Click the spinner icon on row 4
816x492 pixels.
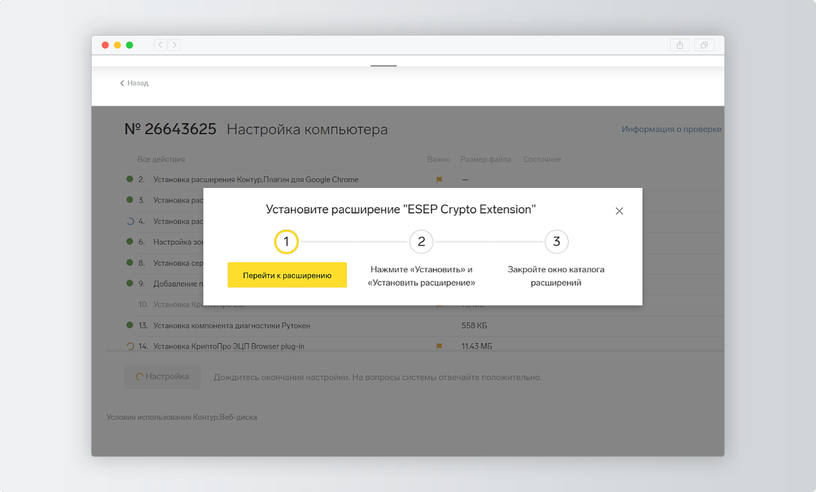130,221
